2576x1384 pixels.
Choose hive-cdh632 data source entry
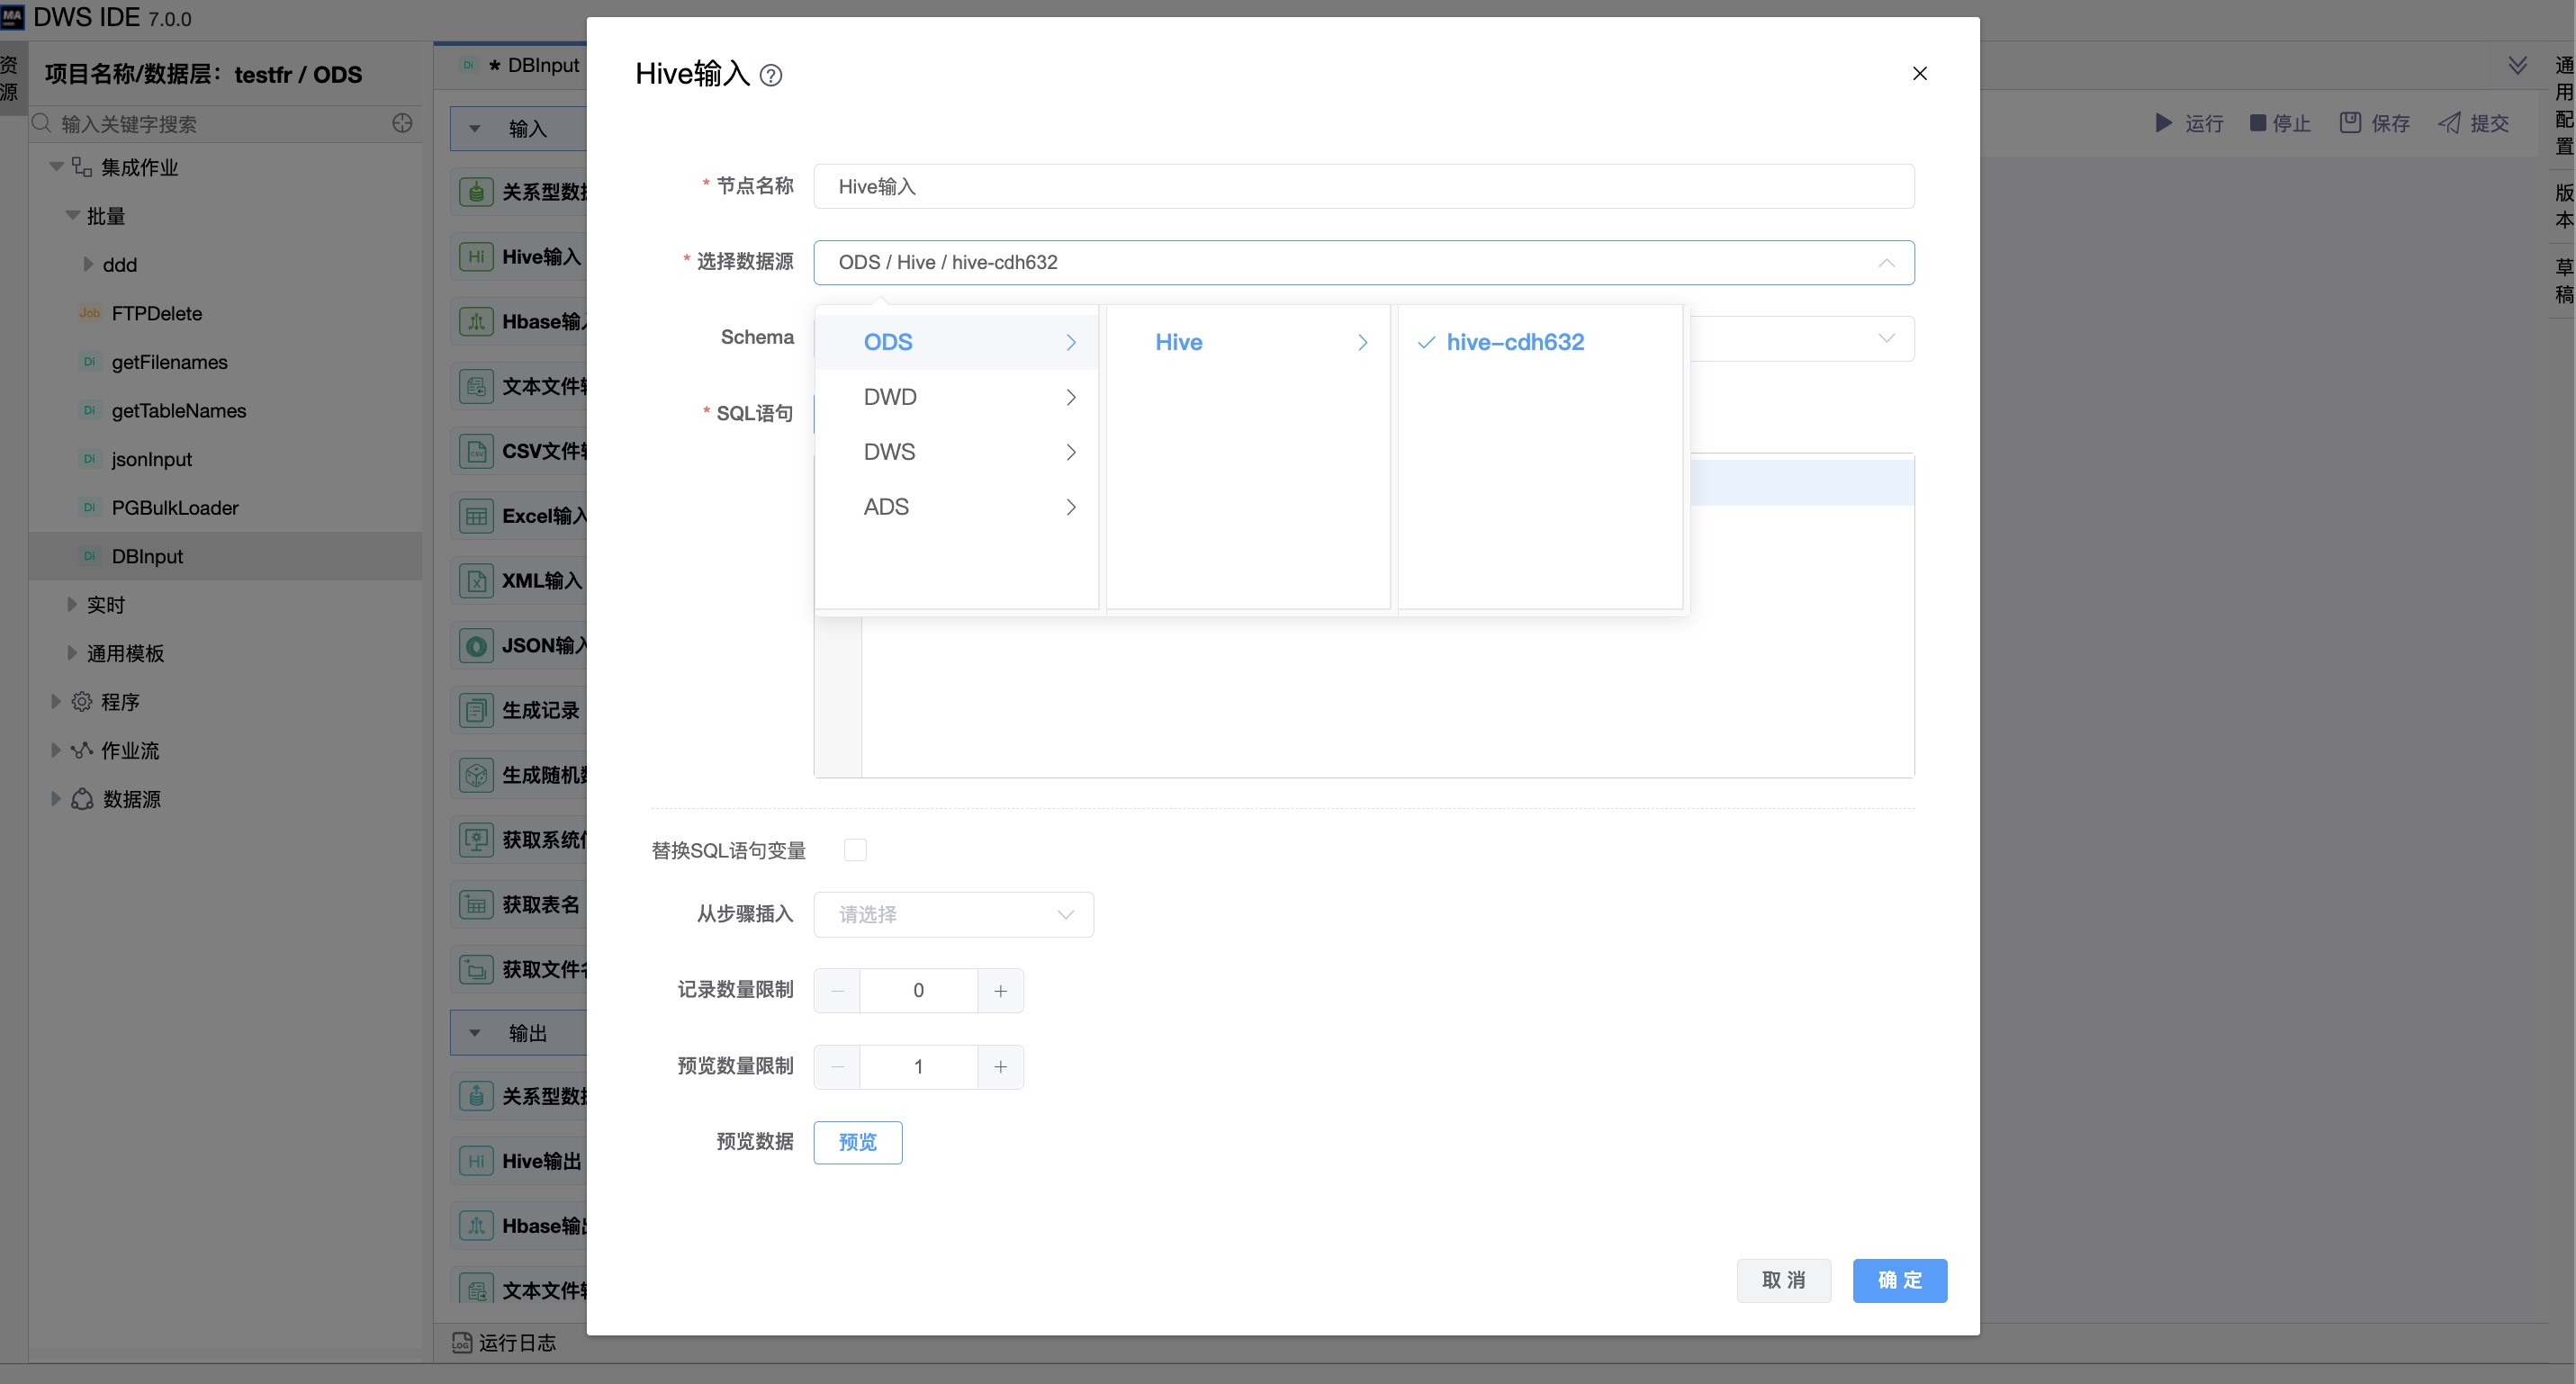[1514, 342]
